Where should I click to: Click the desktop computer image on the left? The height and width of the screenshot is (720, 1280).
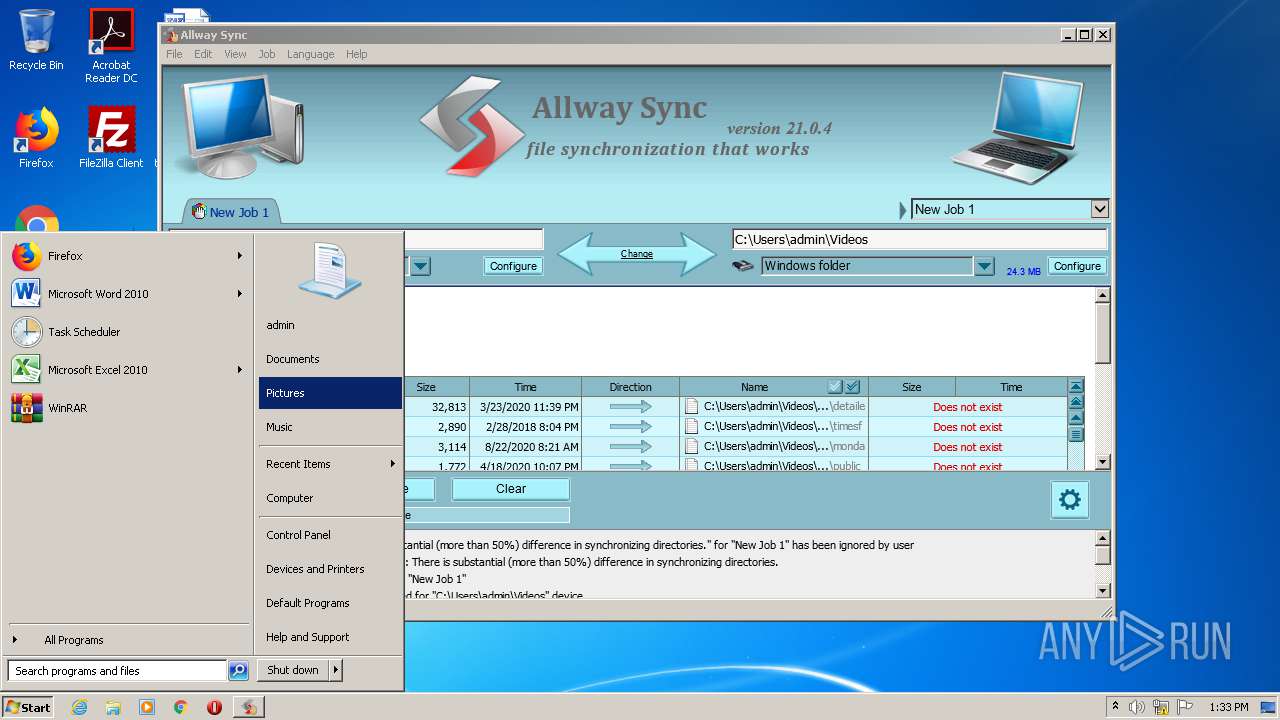tap(242, 127)
